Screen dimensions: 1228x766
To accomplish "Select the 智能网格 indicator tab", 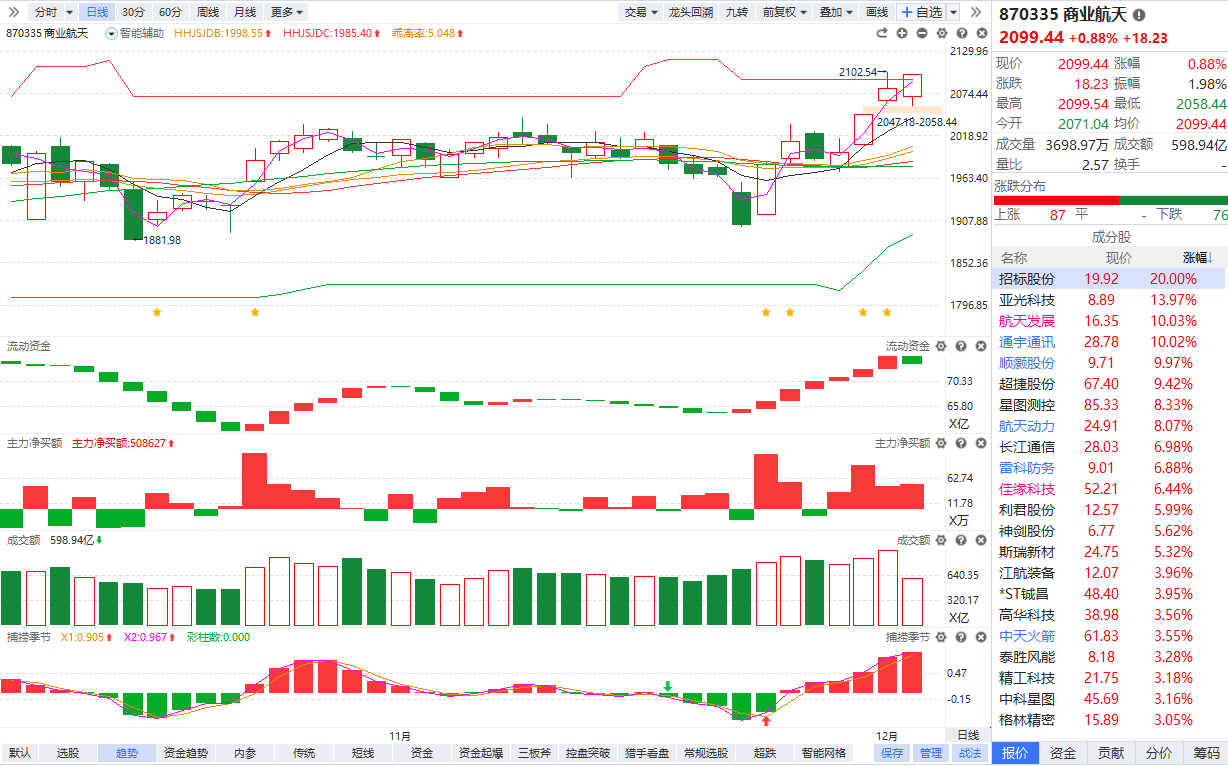I will [x=824, y=753].
